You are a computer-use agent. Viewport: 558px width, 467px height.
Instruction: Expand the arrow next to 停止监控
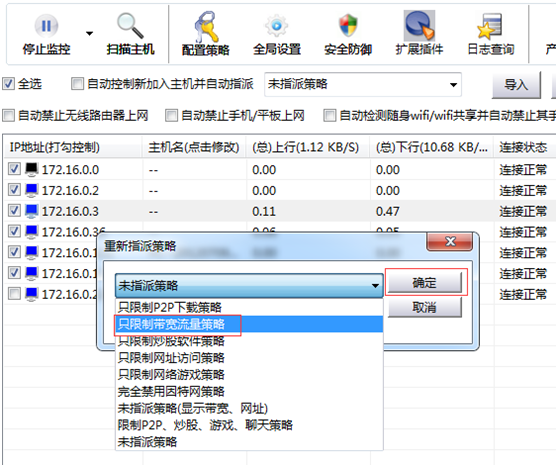[x=89, y=33]
